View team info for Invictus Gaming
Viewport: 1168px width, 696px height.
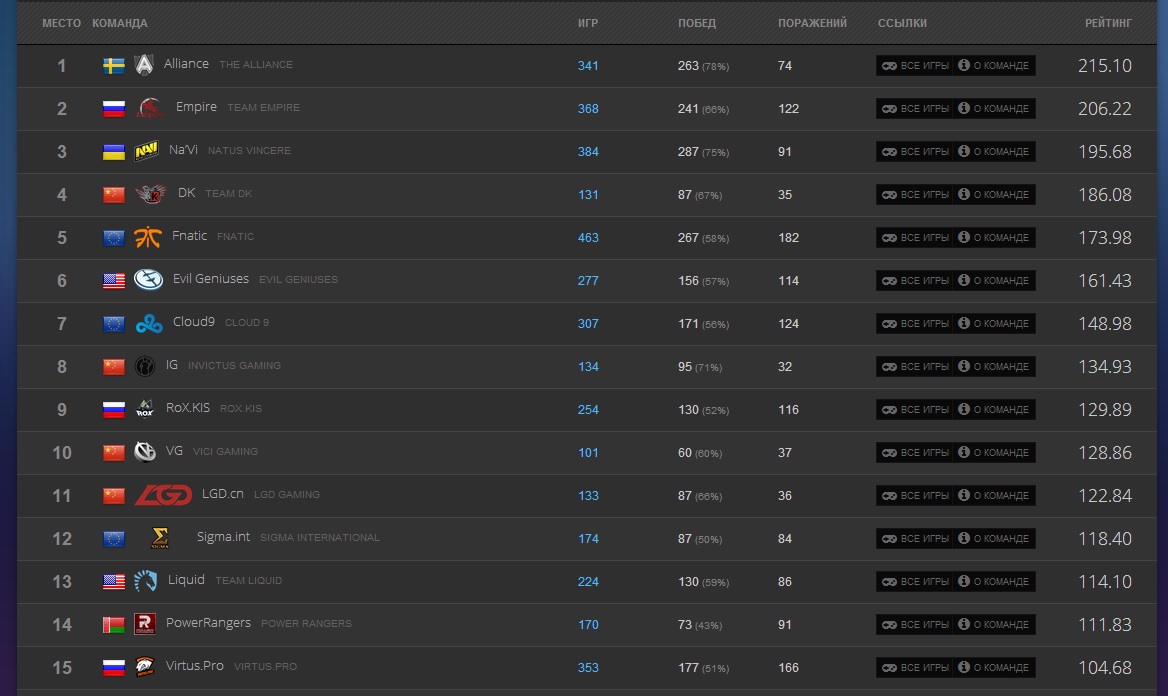pos(994,366)
